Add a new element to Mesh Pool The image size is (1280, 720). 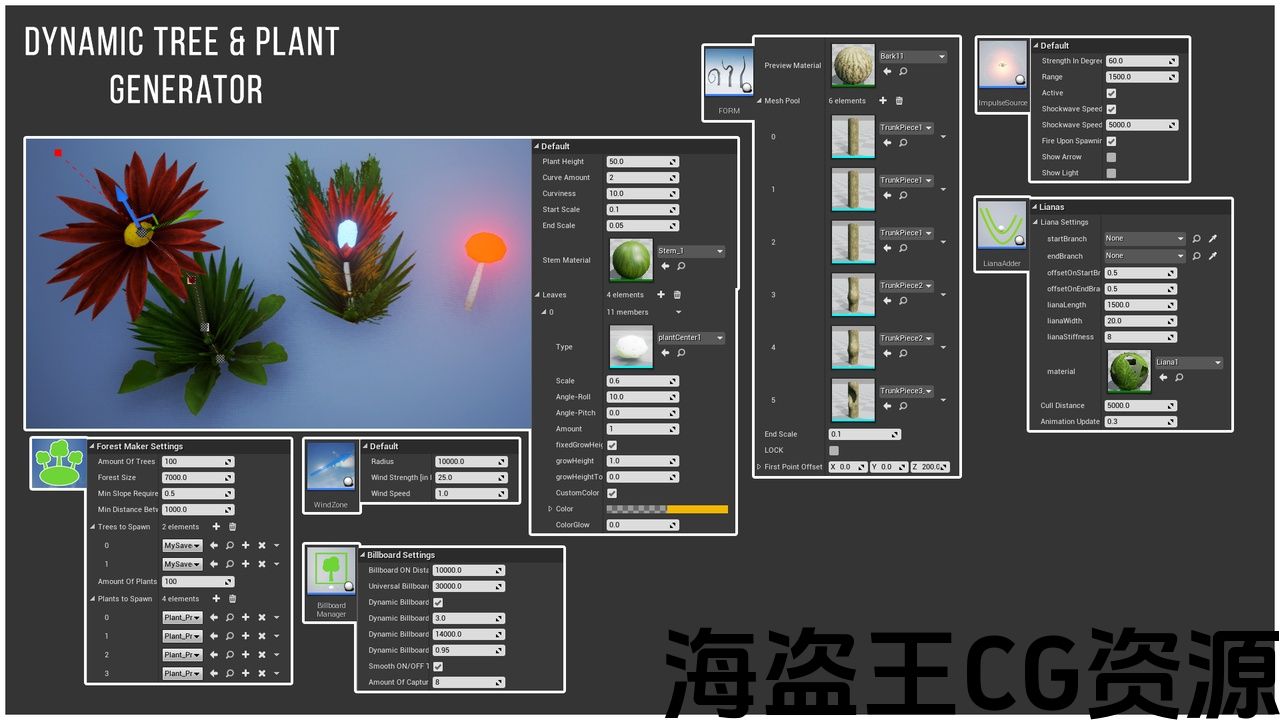882,101
